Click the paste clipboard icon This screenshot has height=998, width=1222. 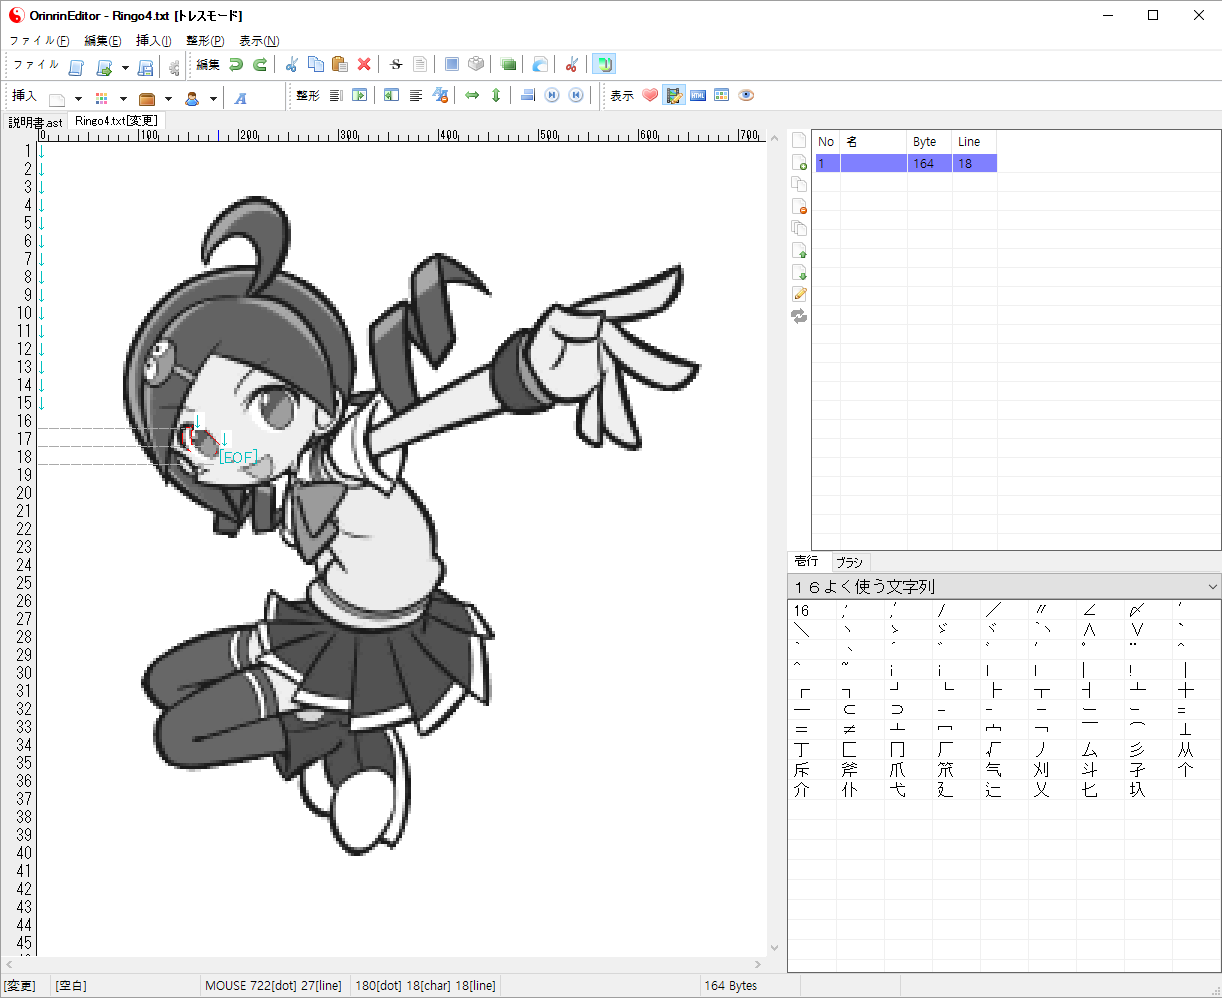pyautogui.click(x=340, y=65)
